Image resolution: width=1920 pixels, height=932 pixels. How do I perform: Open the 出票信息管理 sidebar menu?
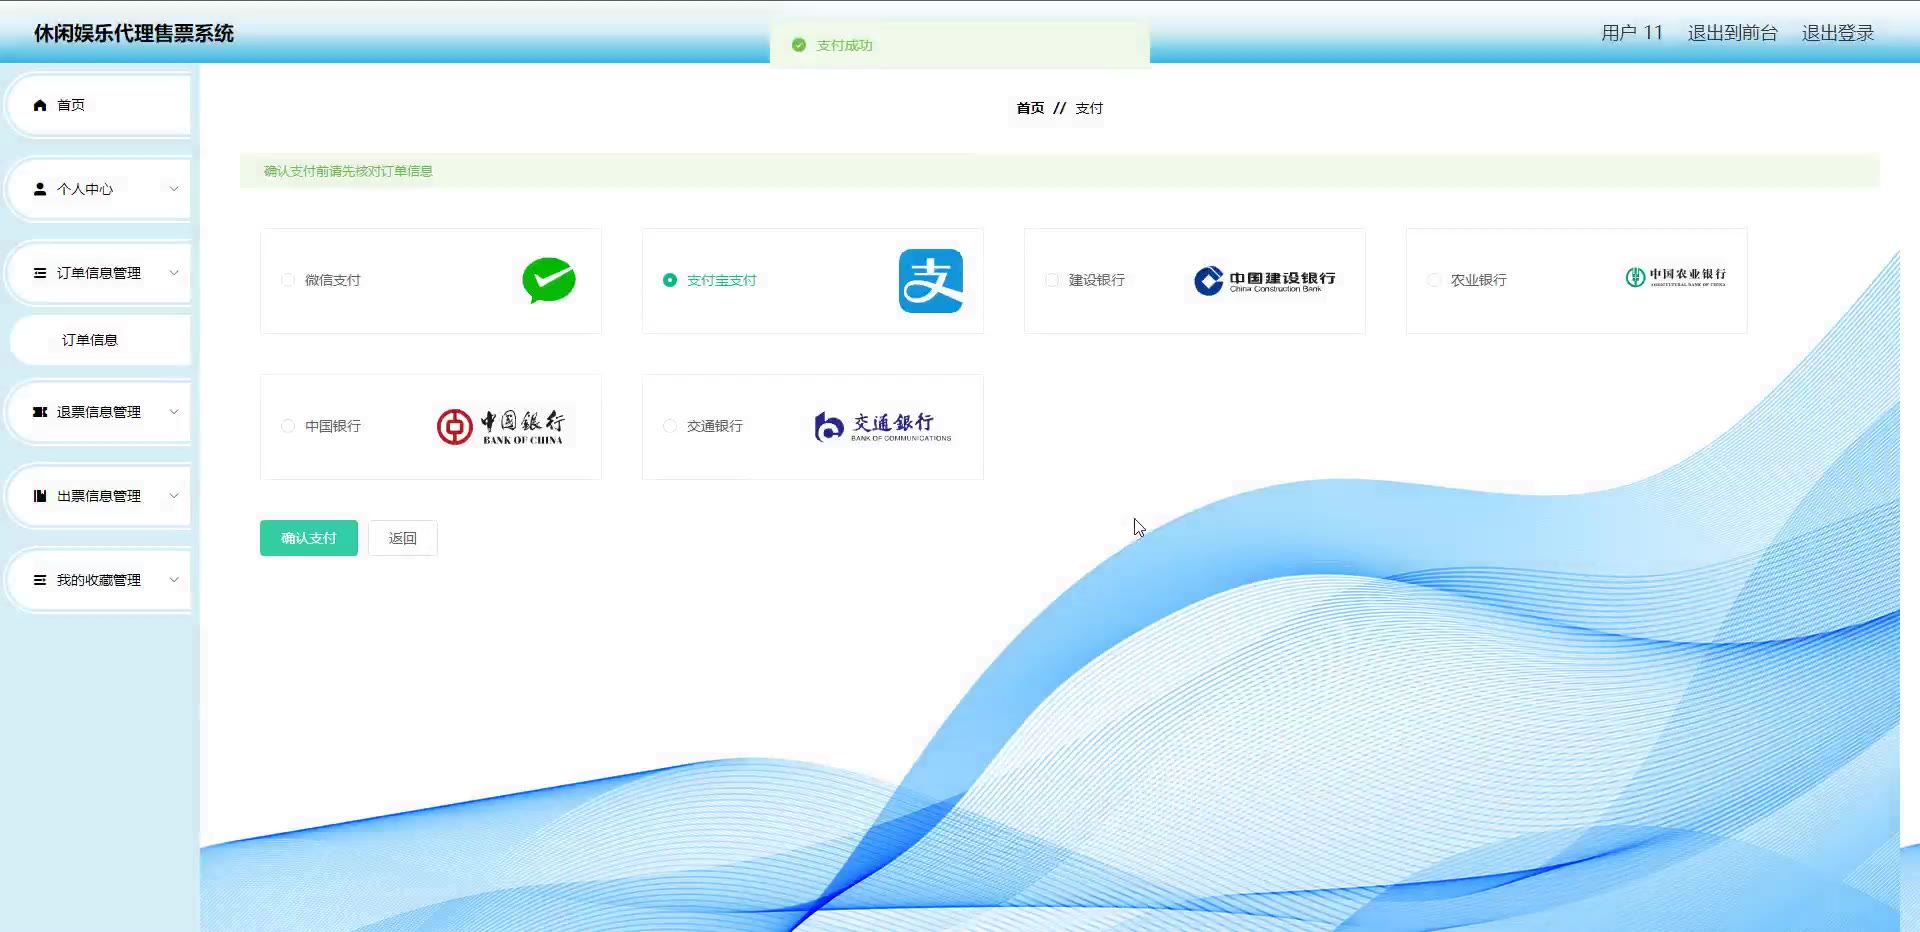100,496
